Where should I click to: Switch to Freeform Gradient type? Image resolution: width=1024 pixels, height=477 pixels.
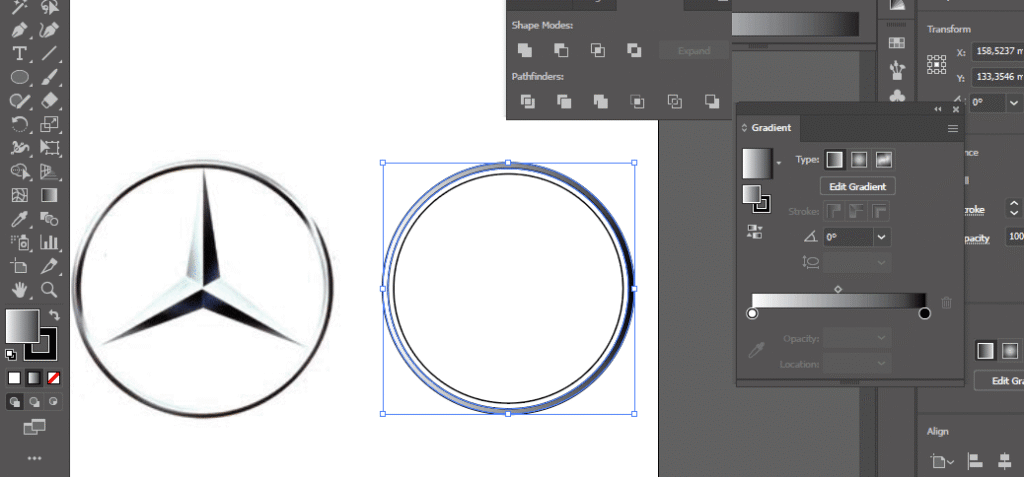(883, 160)
